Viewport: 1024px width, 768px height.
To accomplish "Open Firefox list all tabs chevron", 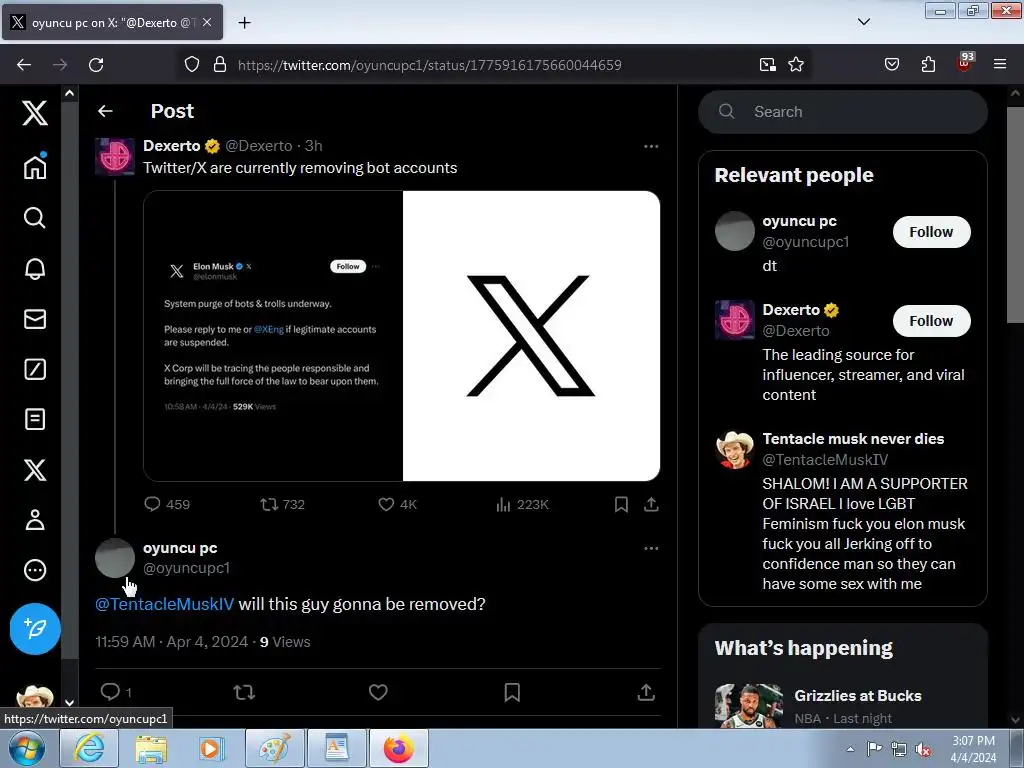I will [x=863, y=22].
